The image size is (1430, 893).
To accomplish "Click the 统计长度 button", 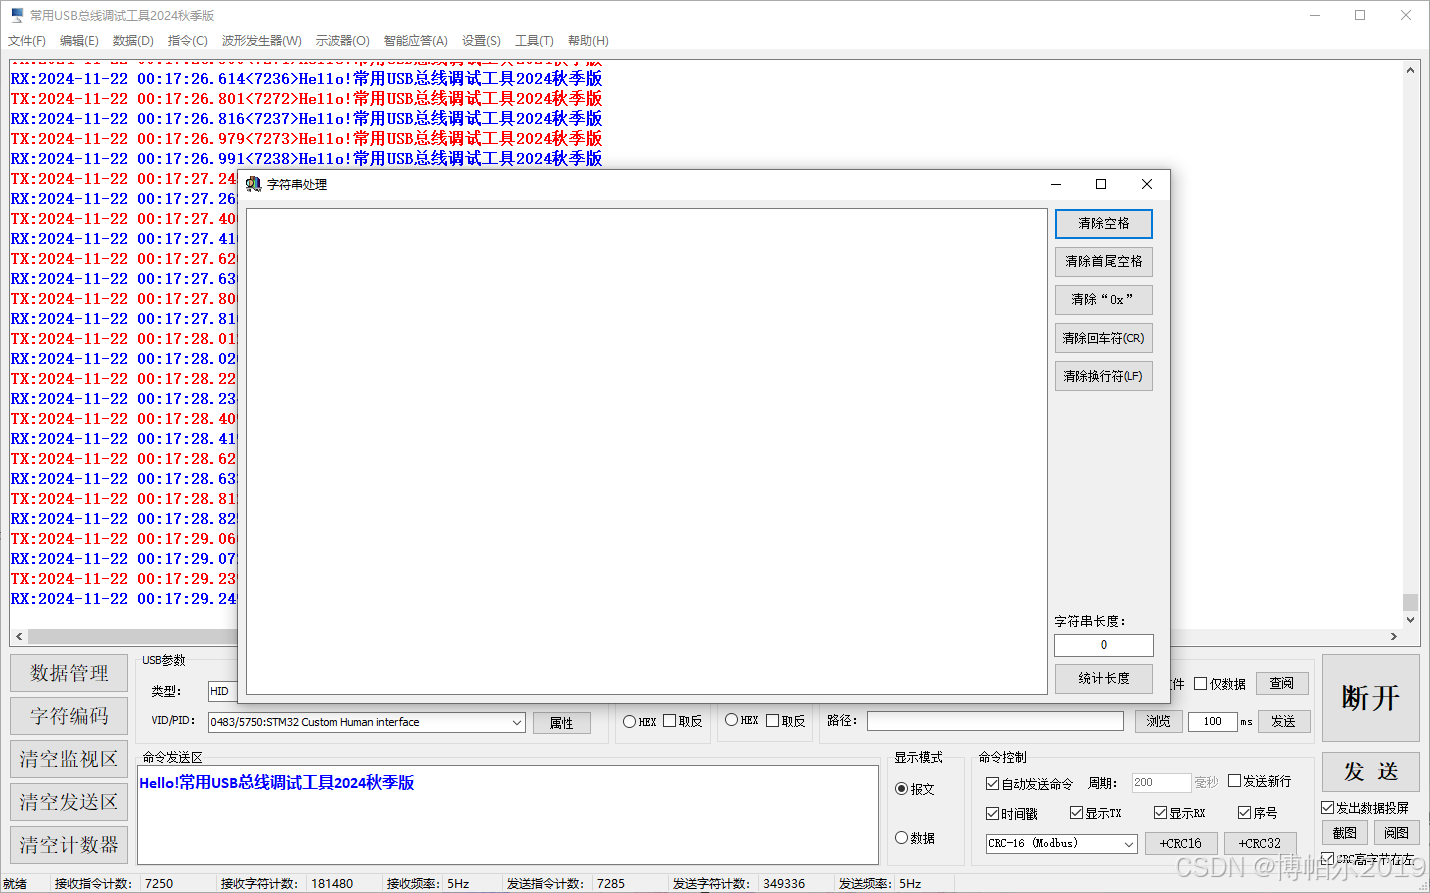I will pos(1104,679).
